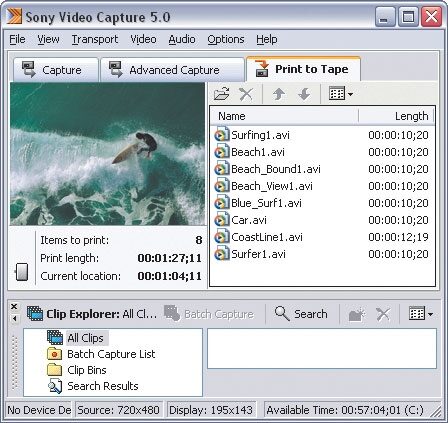This screenshot has height=423, width=448.
Task: Click the remove X icon beside open folder
Action: [246, 94]
